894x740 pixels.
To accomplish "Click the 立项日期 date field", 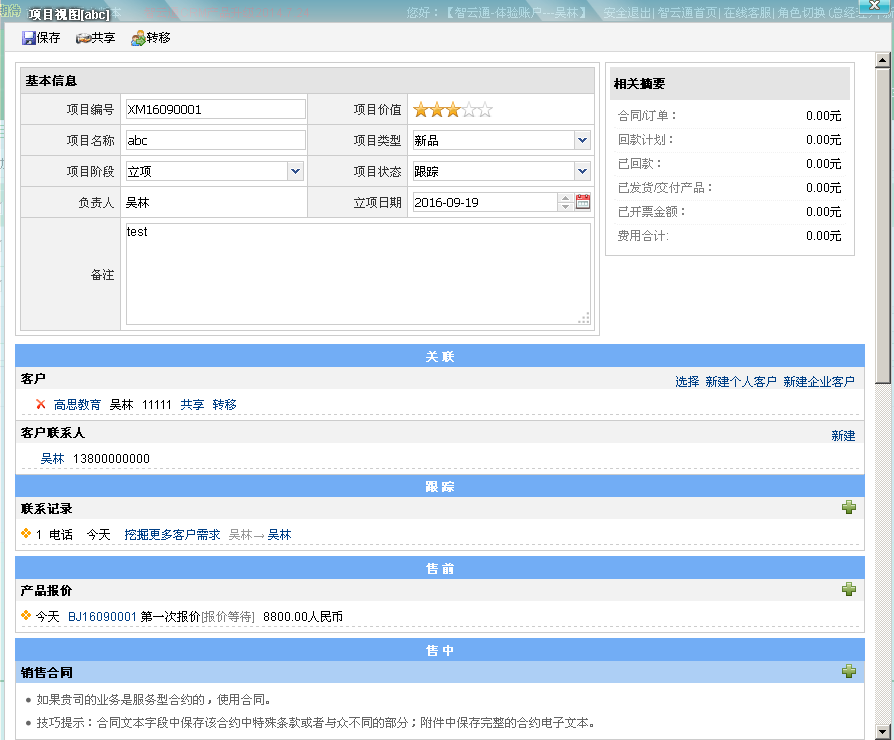I will pyautogui.click(x=485, y=202).
